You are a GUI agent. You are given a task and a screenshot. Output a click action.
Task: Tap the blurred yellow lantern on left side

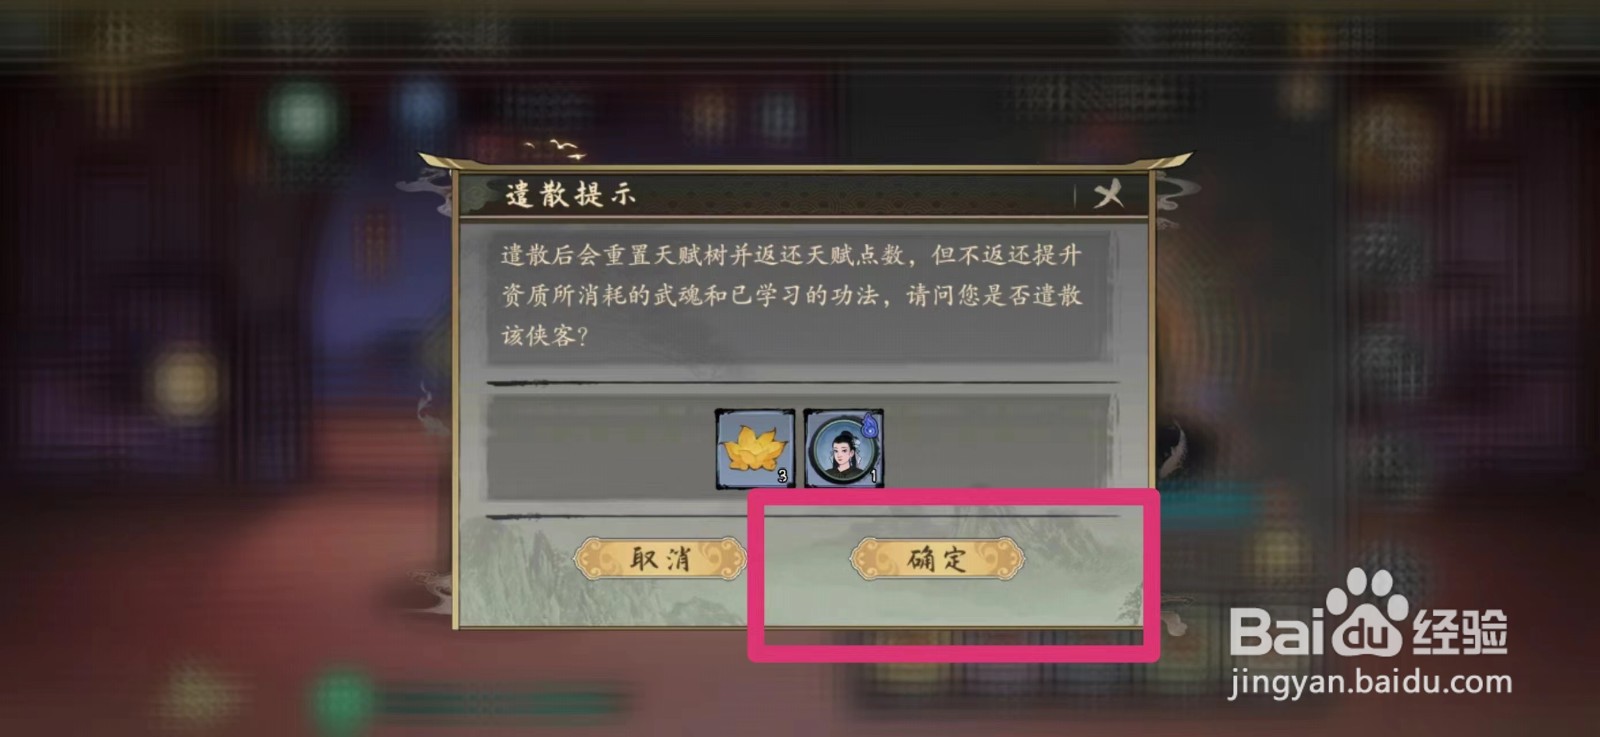coord(186,380)
